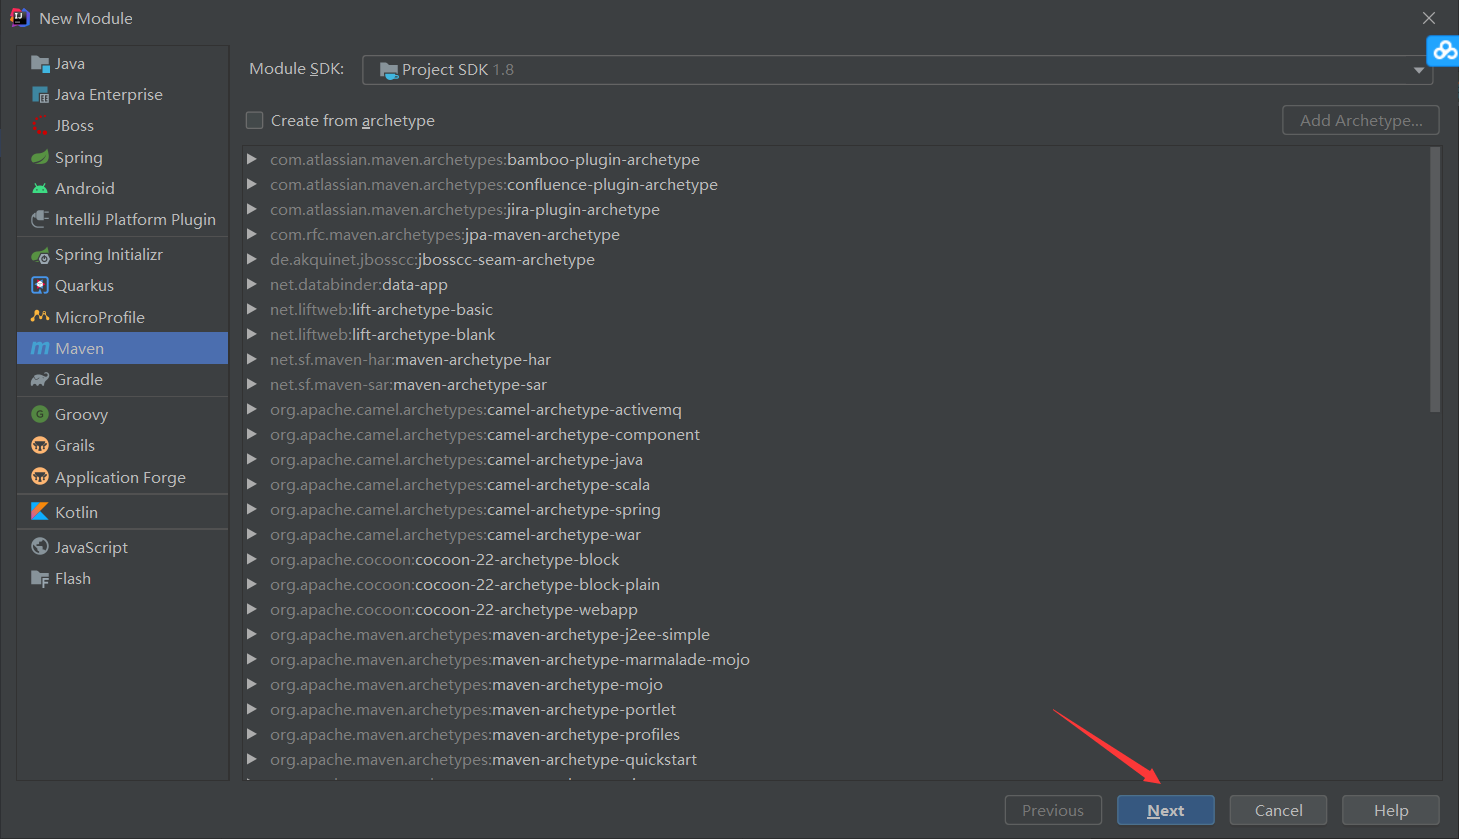Select camel-archetype-activemq archetype

point(476,409)
